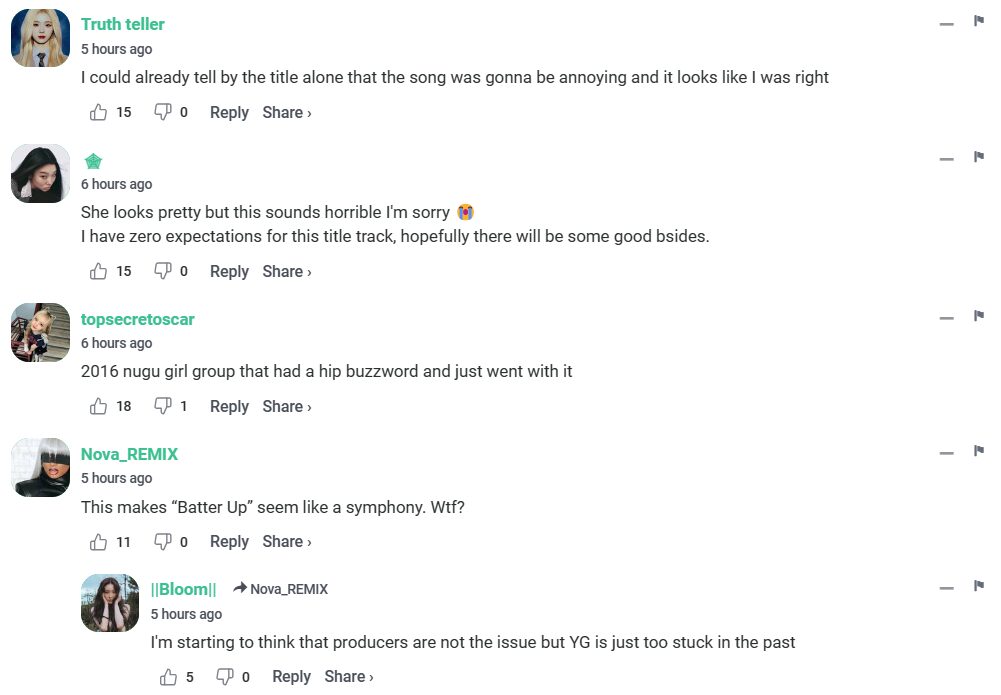This screenshot has height=695, width=1001.
Task: Downvote Nova_REMIX's comment
Action: tap(162, 542)
